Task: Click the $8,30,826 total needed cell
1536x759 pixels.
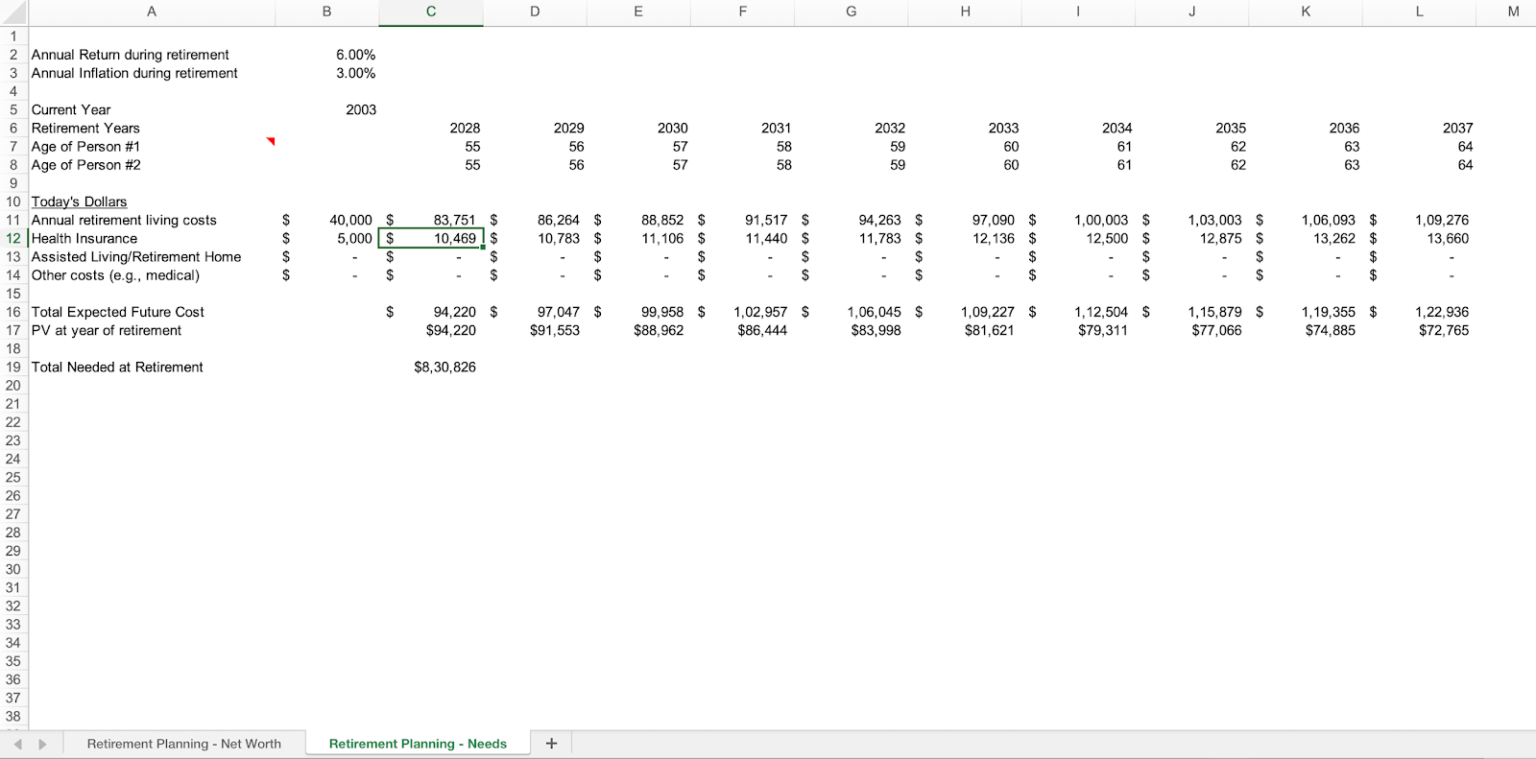Action: [x=431, y=367]
